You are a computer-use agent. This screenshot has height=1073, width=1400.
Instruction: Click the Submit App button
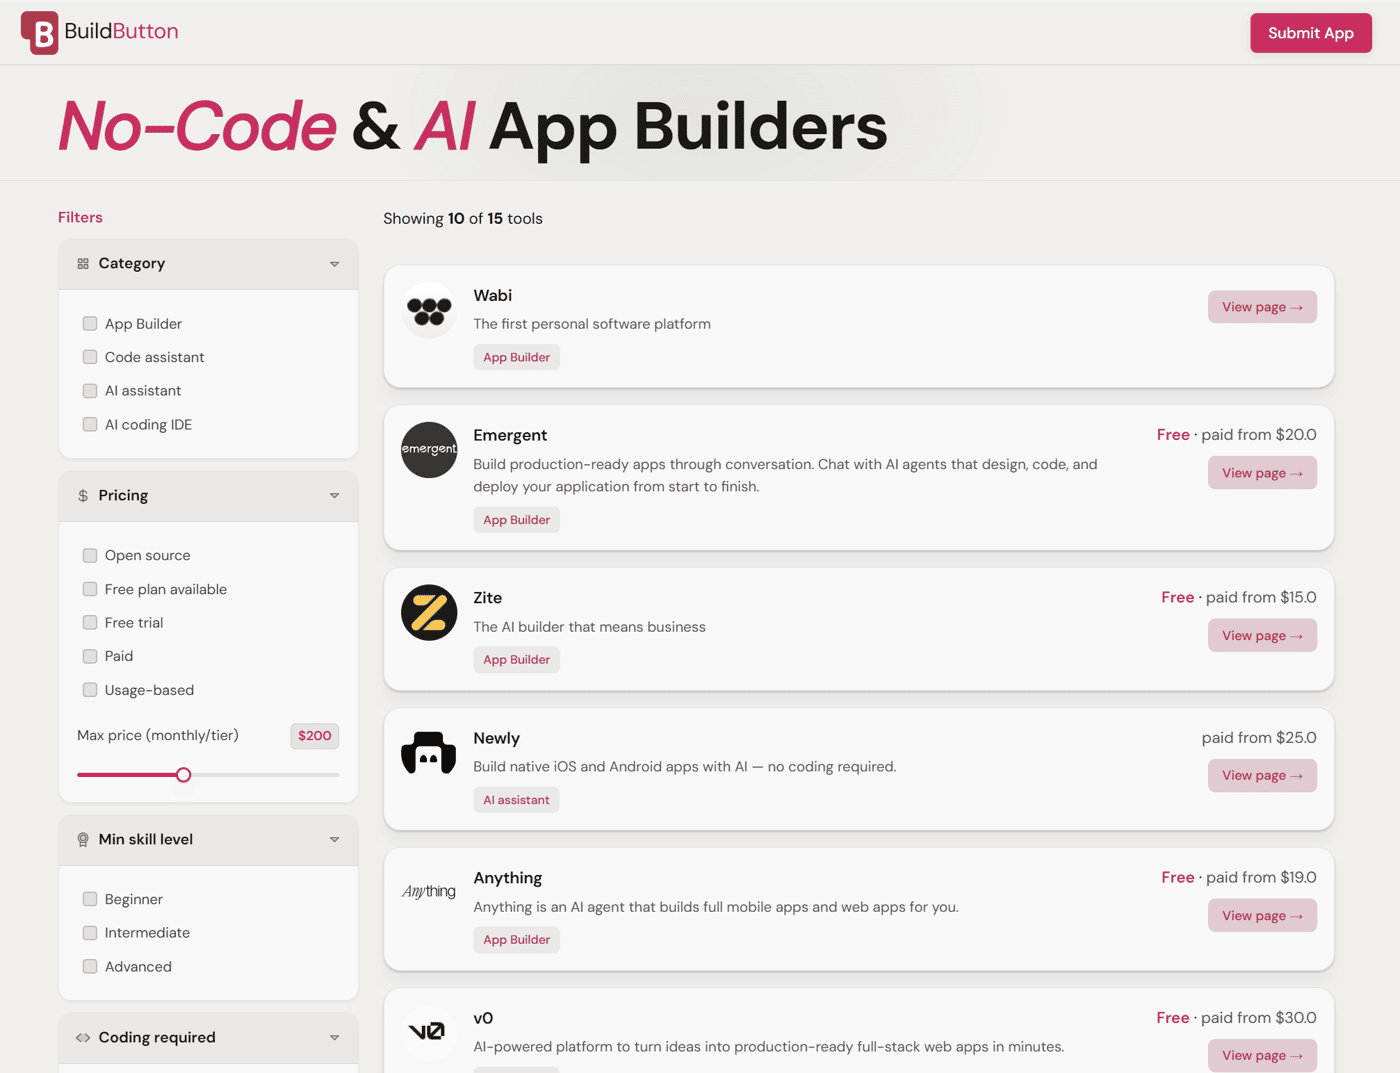(x=1310, y=33)
